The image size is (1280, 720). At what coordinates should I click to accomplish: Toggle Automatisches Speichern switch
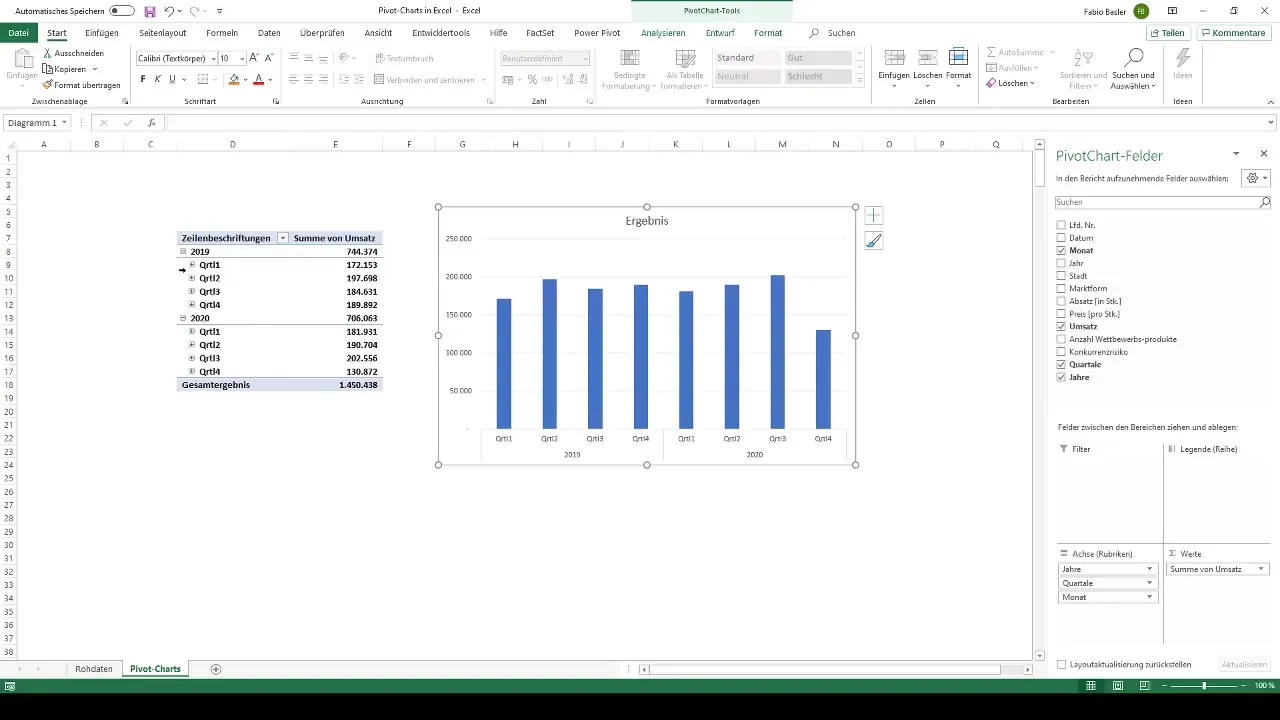122,11
